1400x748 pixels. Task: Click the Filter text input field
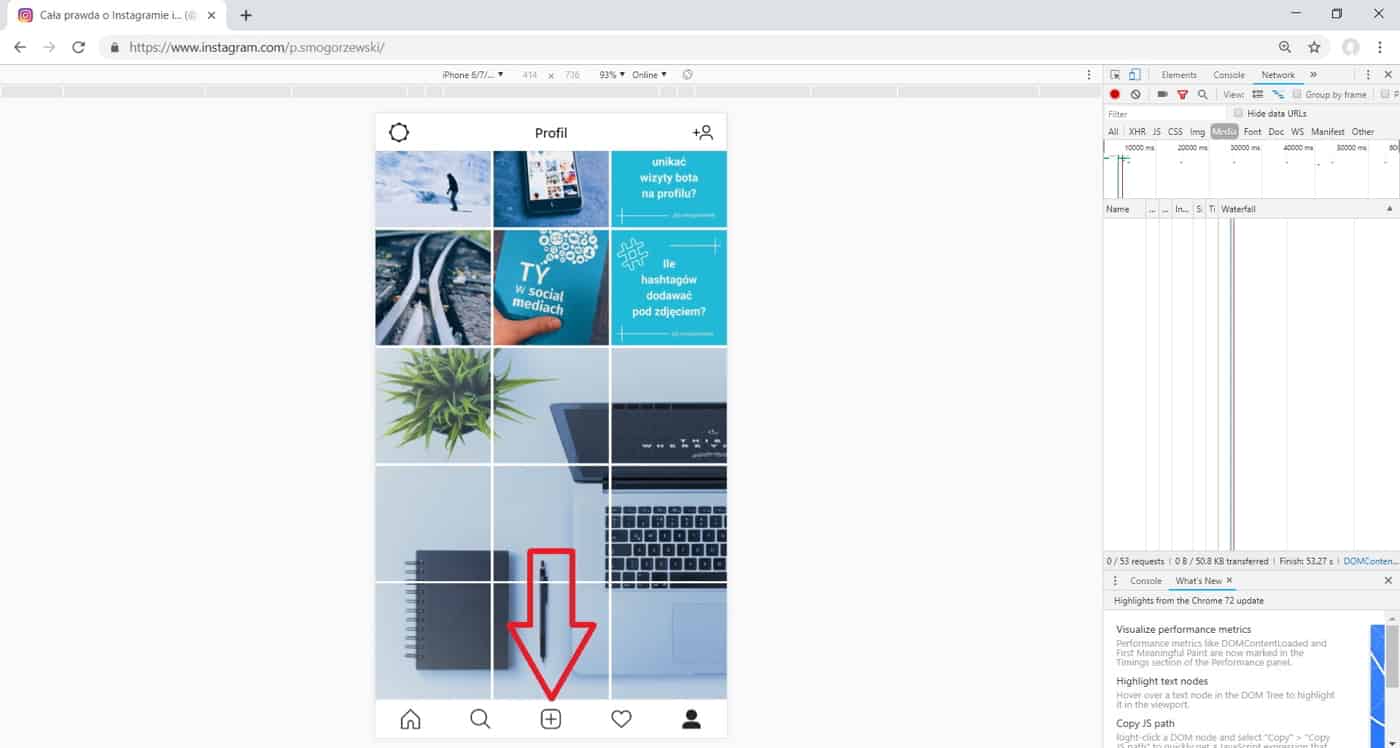[x=1165, y=114]
